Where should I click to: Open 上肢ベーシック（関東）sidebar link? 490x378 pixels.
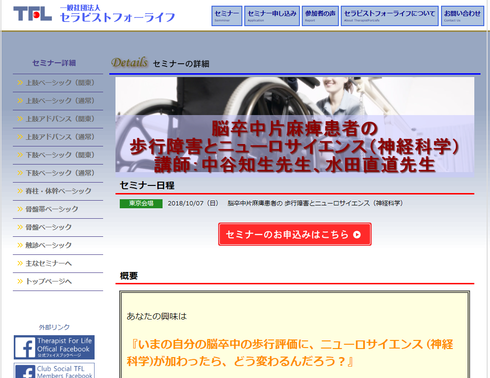coord(58,83)
